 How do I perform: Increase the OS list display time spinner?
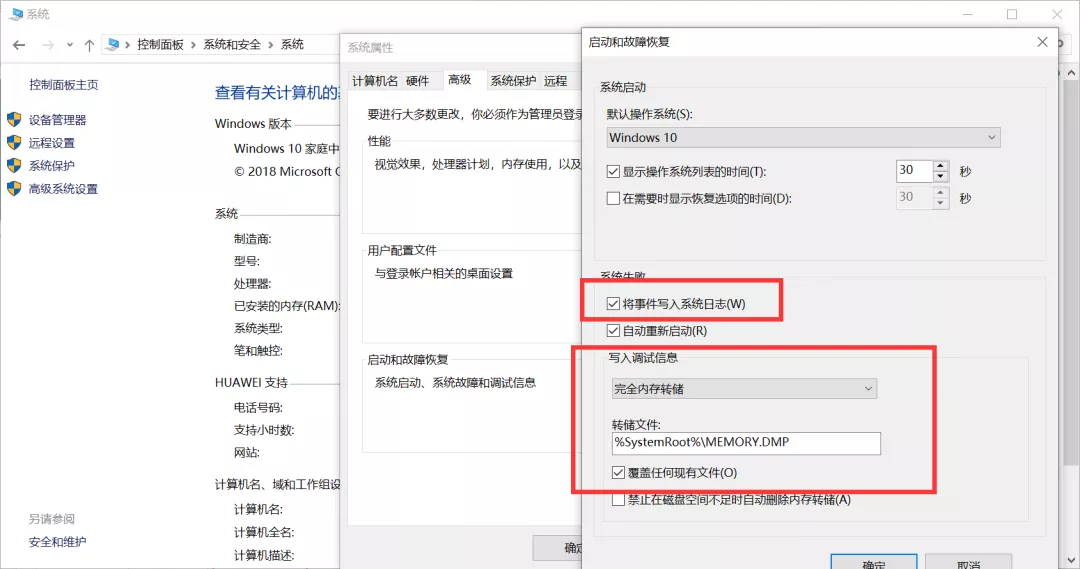pyautogui.click(x=940, y=166)
